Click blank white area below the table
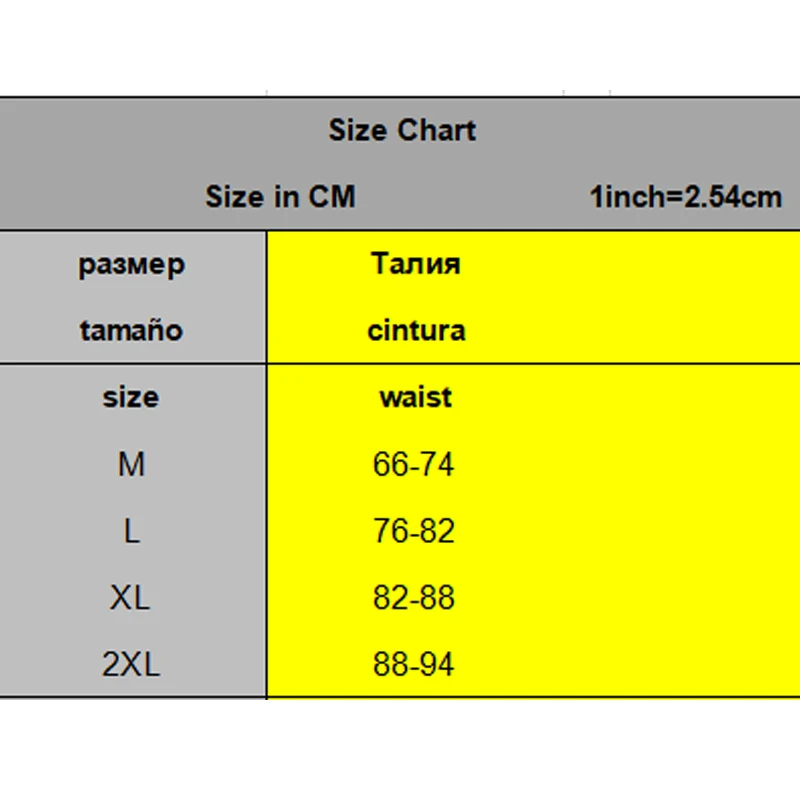 pos(400,750)
